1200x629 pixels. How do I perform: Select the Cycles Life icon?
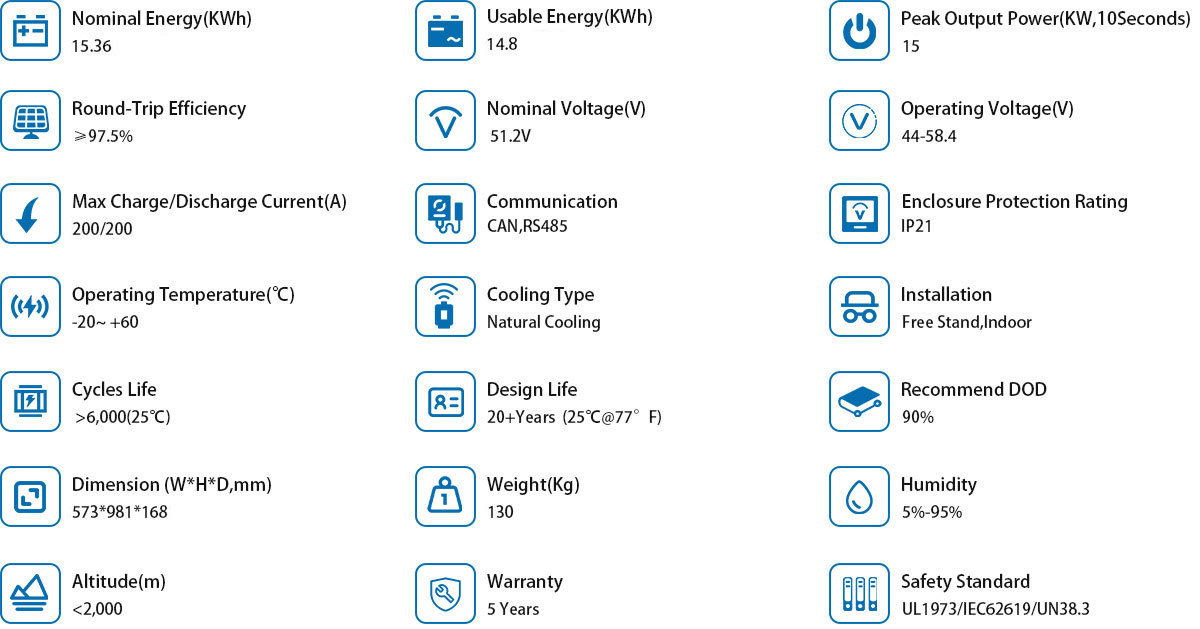pyautogui.click(x=30, y=401)
